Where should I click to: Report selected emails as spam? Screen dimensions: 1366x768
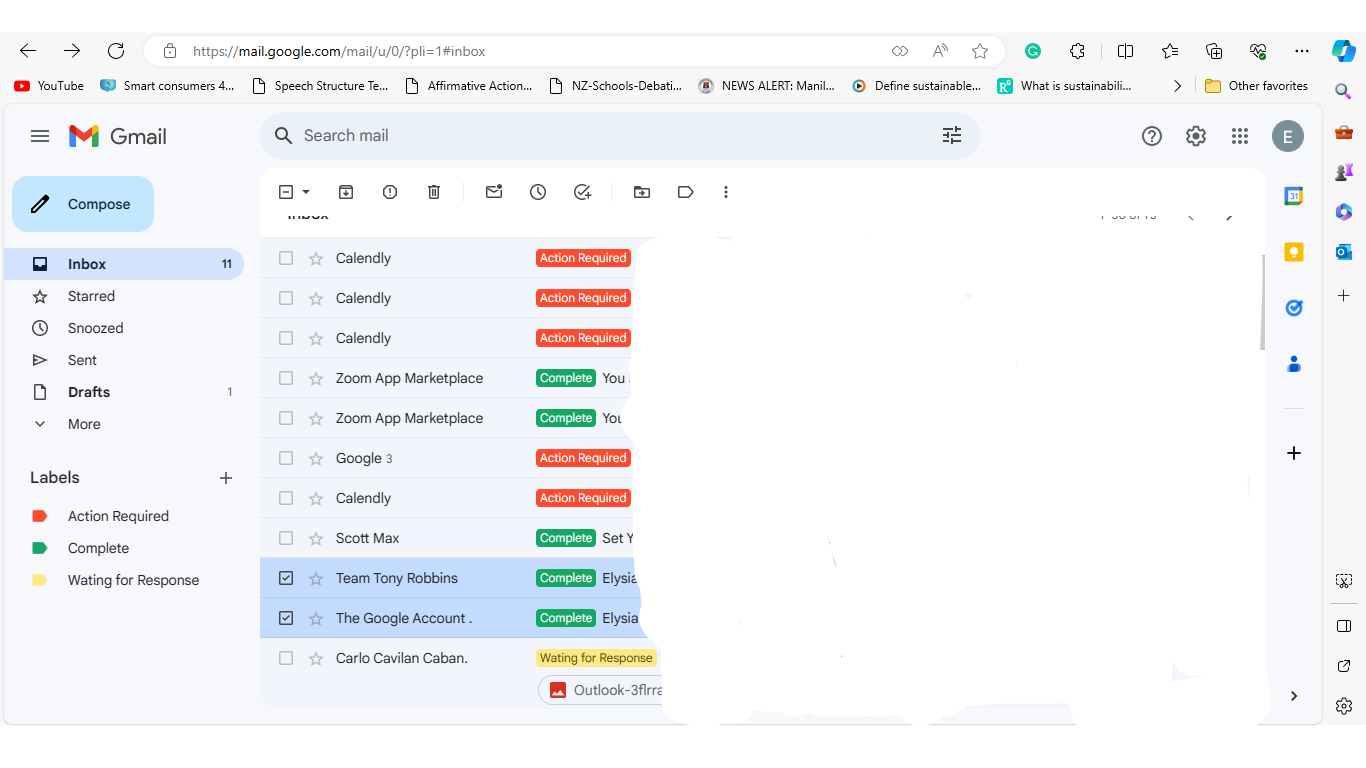click(390, 192)
